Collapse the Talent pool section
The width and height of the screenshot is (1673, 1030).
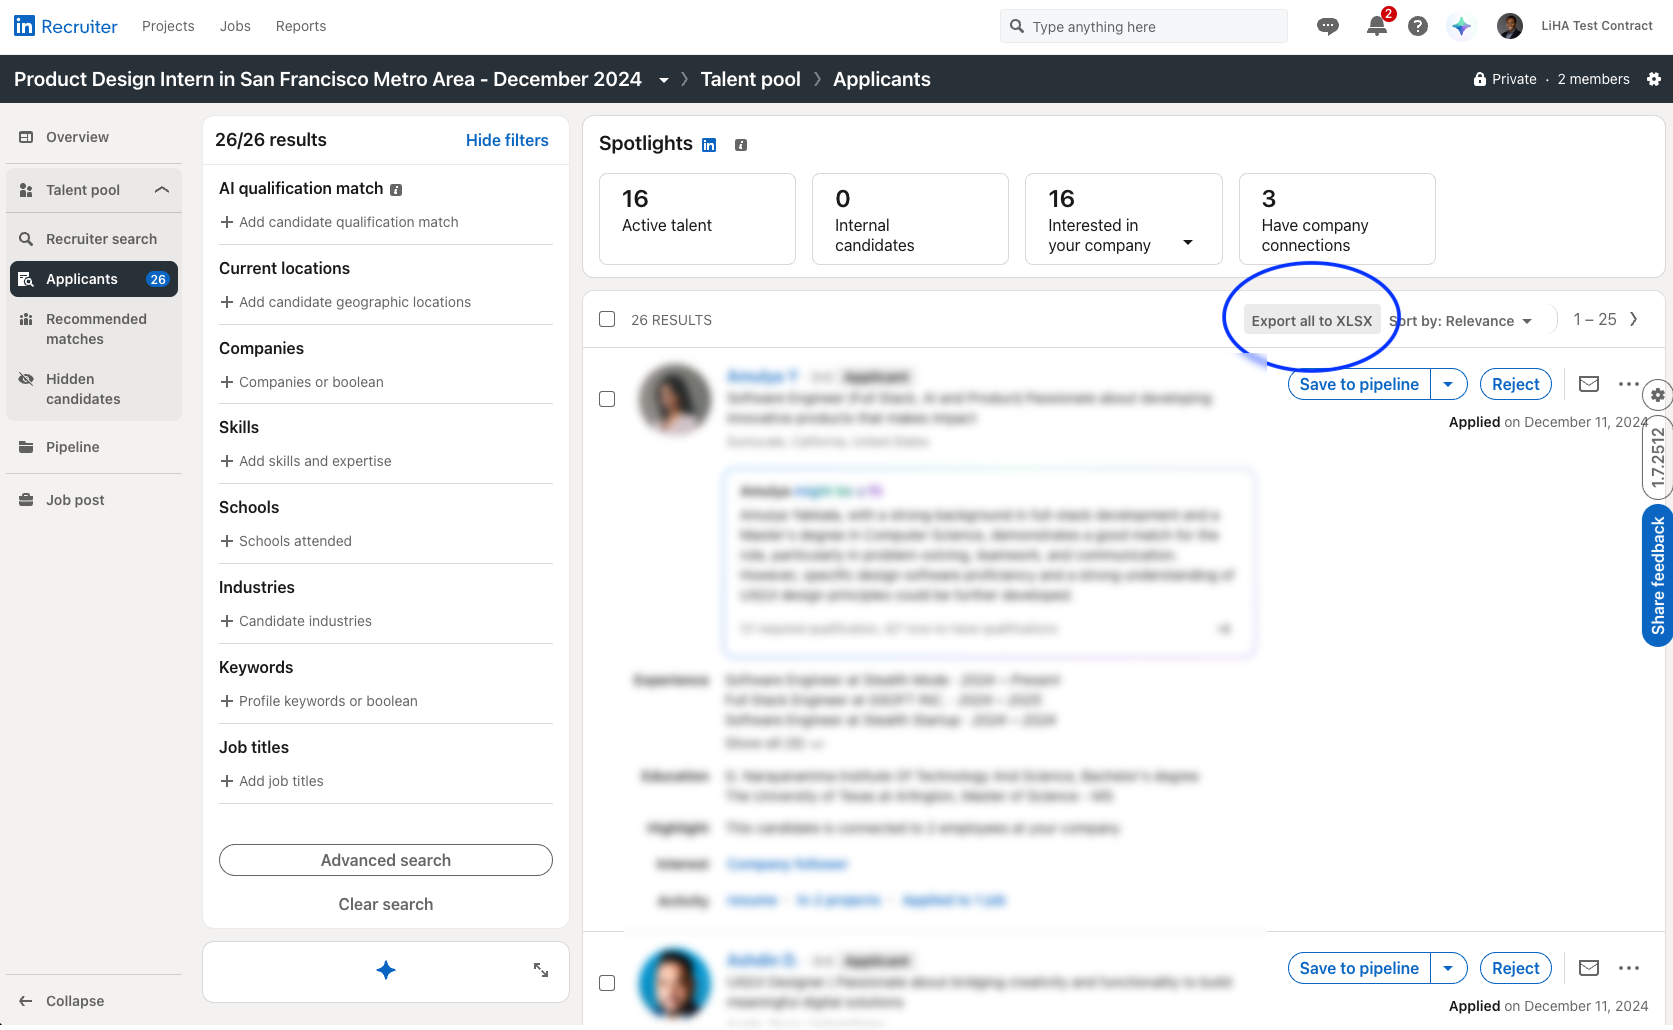coord(162,190)
